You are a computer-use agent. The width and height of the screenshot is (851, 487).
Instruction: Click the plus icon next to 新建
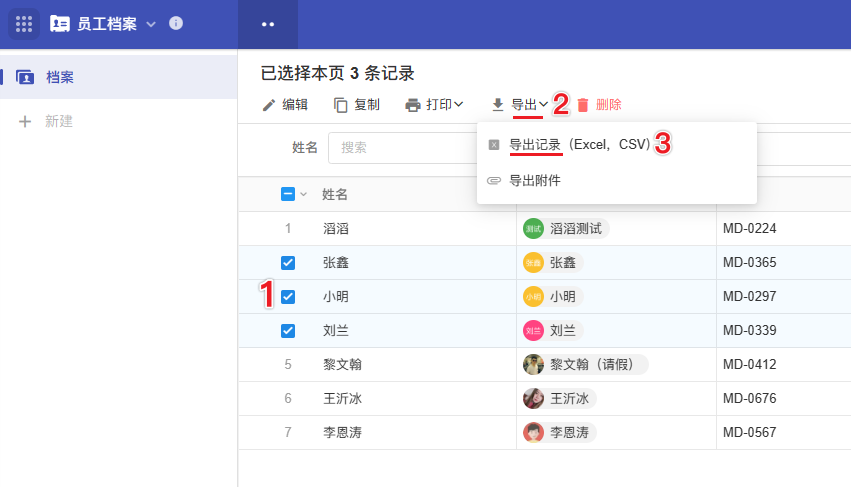[x=26, y=121]
